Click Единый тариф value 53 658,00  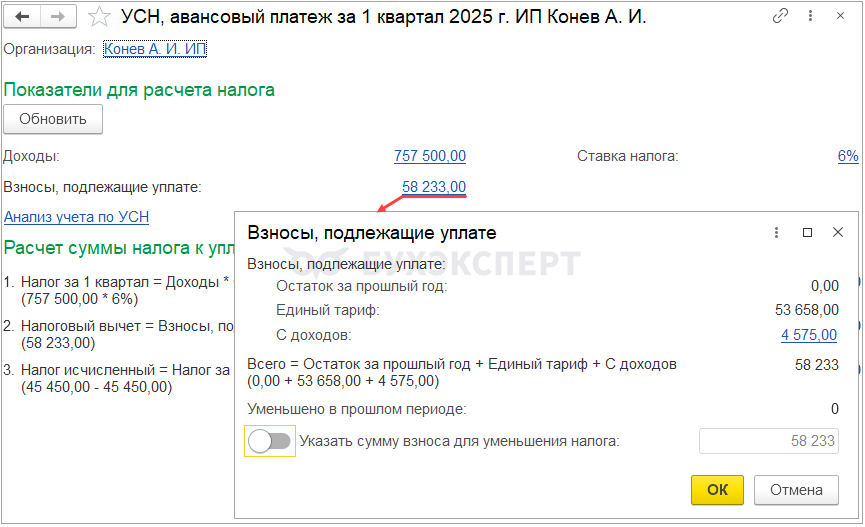click(807, 310)
